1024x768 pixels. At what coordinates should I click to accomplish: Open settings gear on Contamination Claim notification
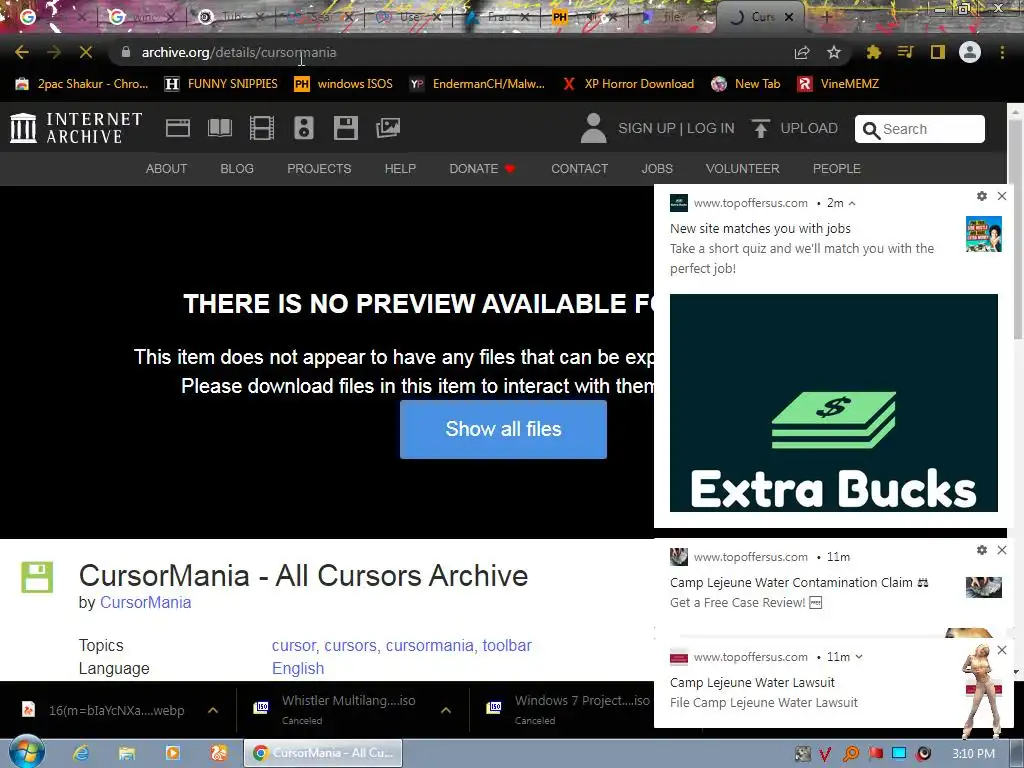pos(982,550)
